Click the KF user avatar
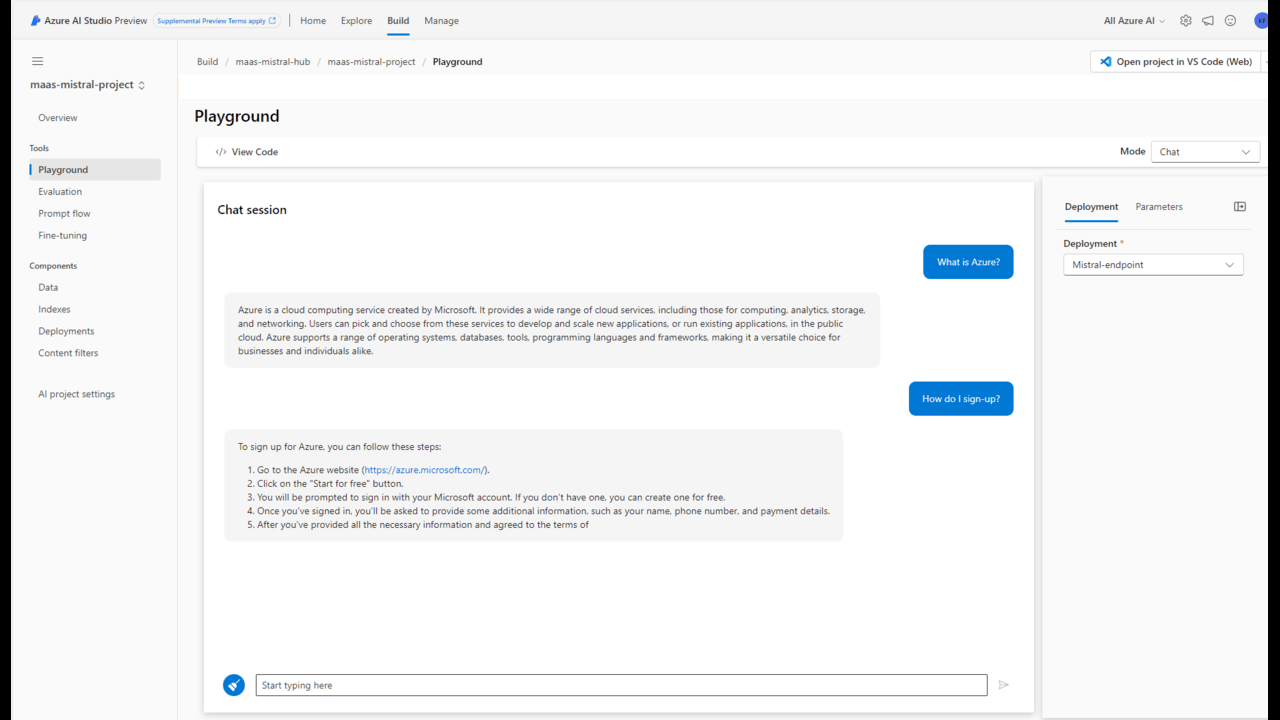The image size is (1280, 720). coord(1261,20)
